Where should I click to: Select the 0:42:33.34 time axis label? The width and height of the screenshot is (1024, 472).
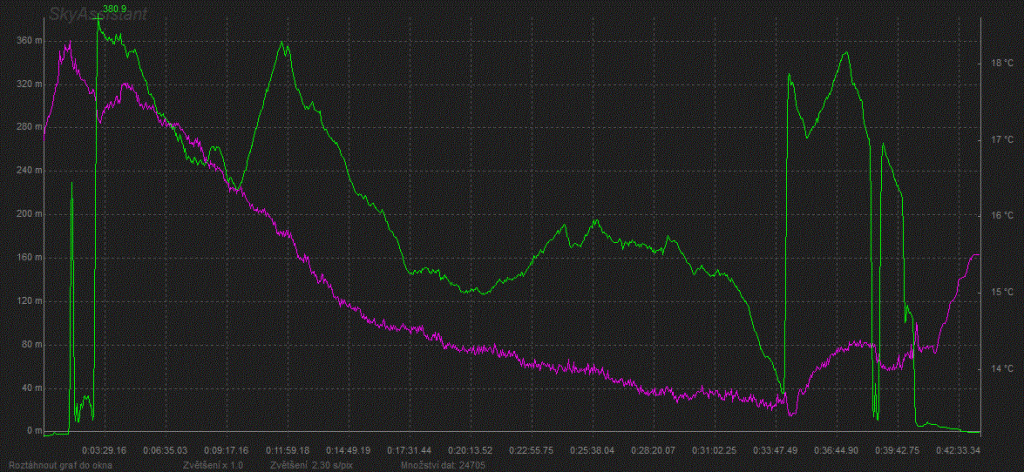coord(957,450)
